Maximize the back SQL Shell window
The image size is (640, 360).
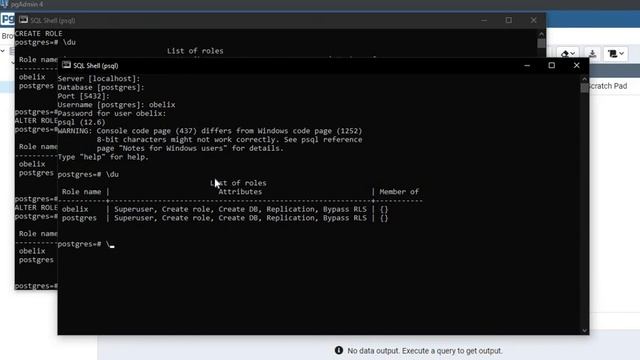pyautogui.click(x=509, y=20)
